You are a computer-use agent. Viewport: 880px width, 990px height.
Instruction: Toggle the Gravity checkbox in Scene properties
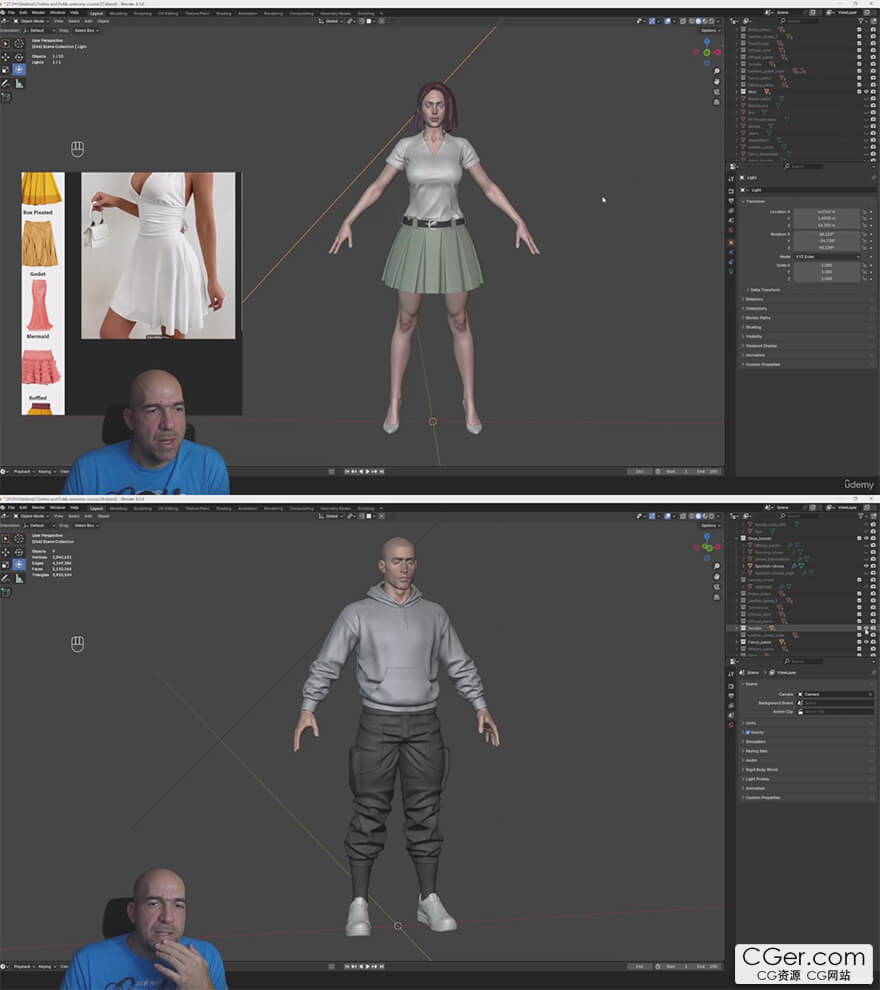748,732
